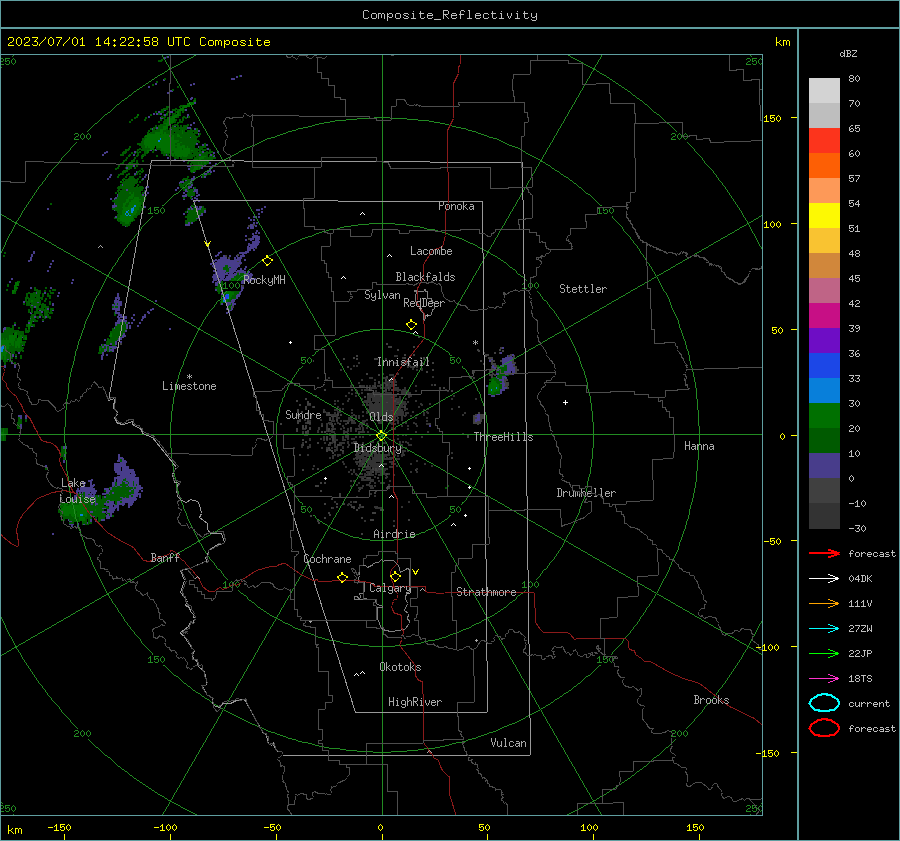Click the Sylvan label

[382, 295]
